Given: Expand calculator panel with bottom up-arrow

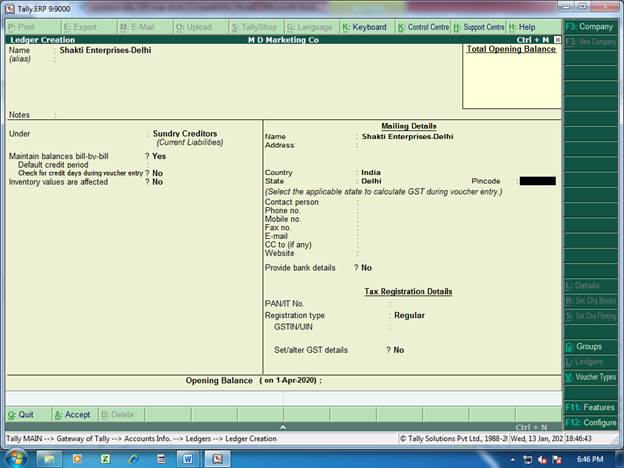Looking at the screenshot, I should [x=283, y=427].
